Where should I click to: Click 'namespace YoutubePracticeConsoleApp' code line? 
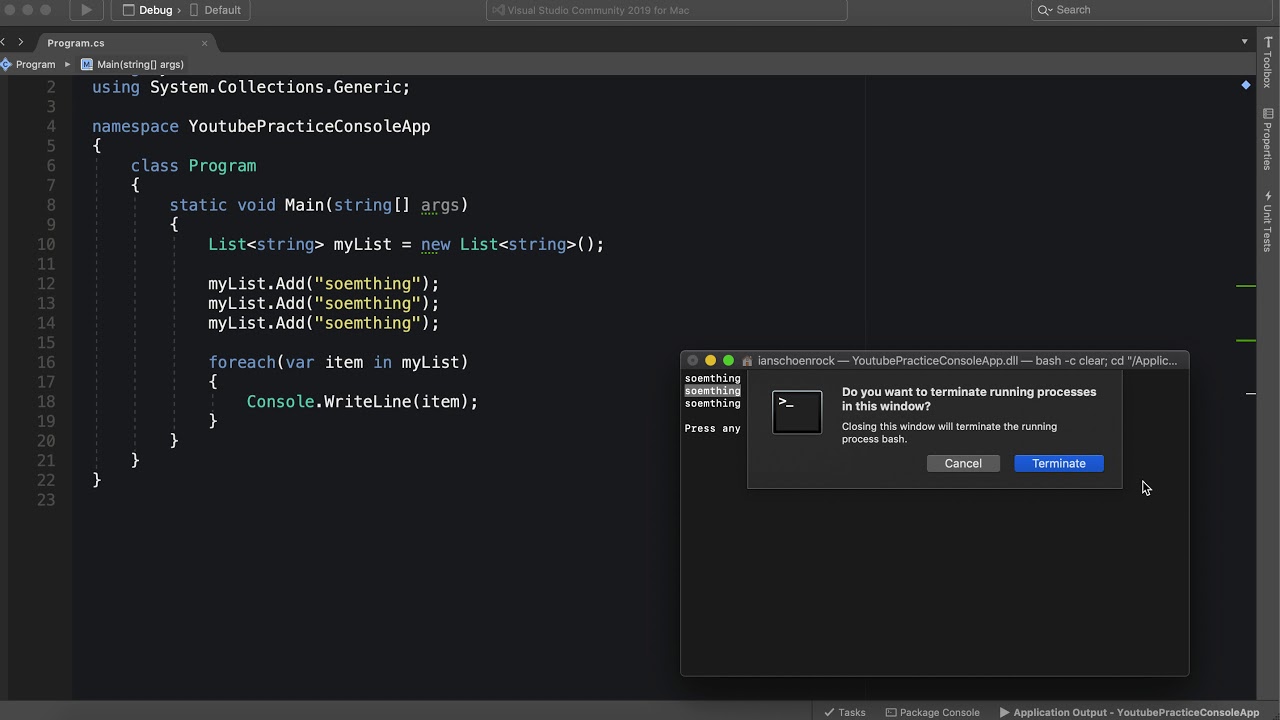[261, 126]
